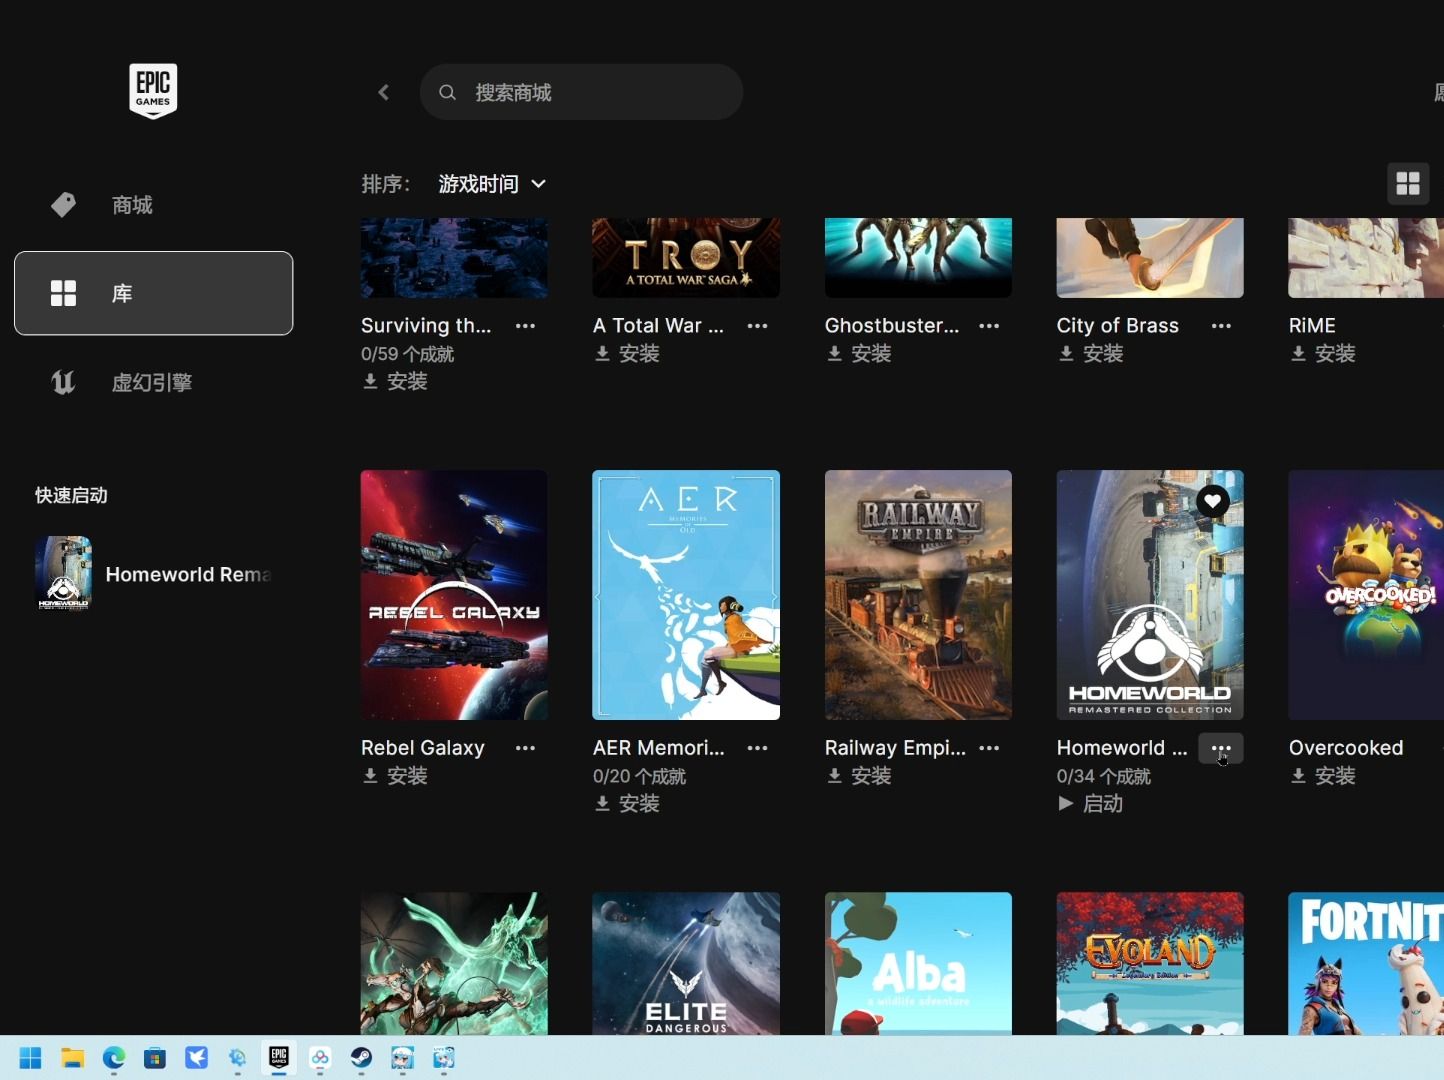Open options menu for Surviving th...
This screenshot has height=1080, width=1444.
525,326
